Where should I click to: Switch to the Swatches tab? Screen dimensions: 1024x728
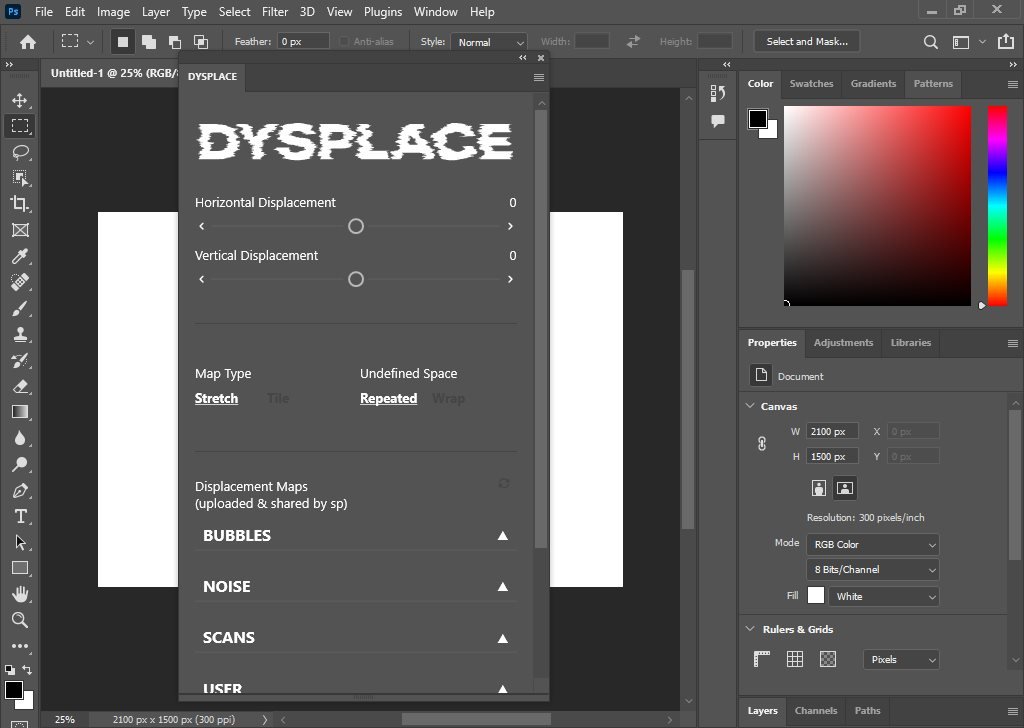tap(811, 84)
